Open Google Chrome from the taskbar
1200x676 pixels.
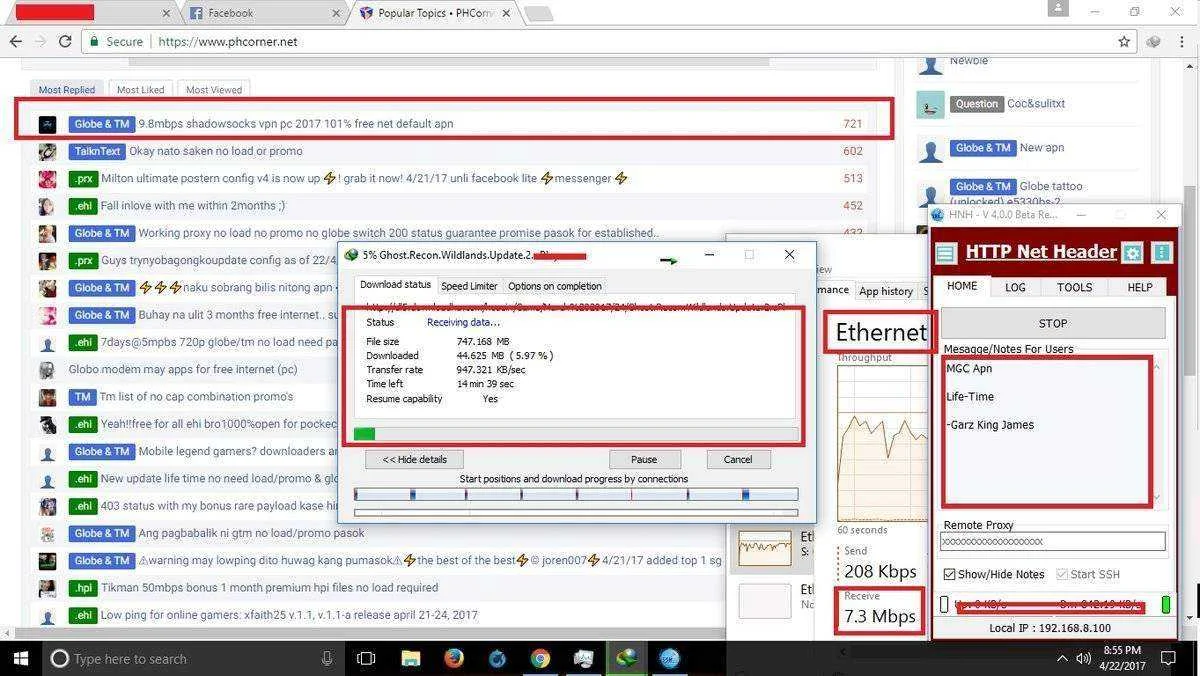click(540, 658)
